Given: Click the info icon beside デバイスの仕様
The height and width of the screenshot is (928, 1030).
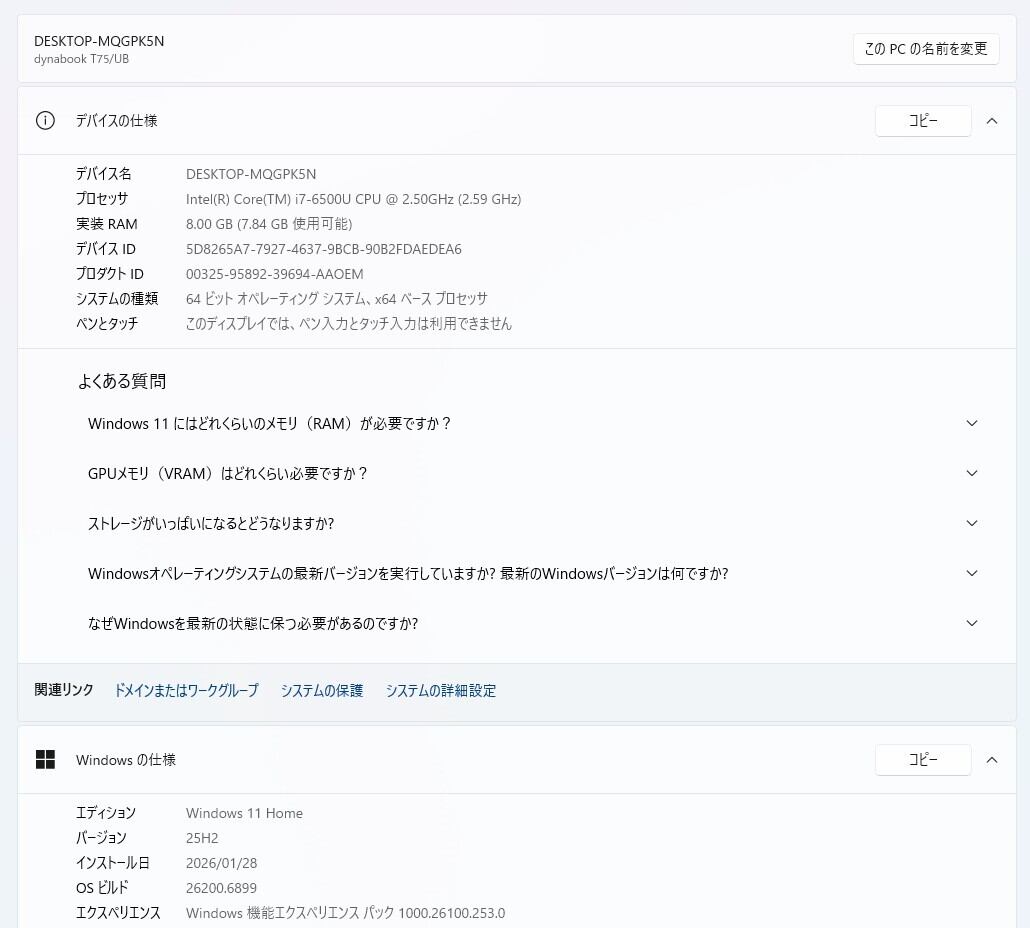Looking at the screenshot, I should click(45, 121).
